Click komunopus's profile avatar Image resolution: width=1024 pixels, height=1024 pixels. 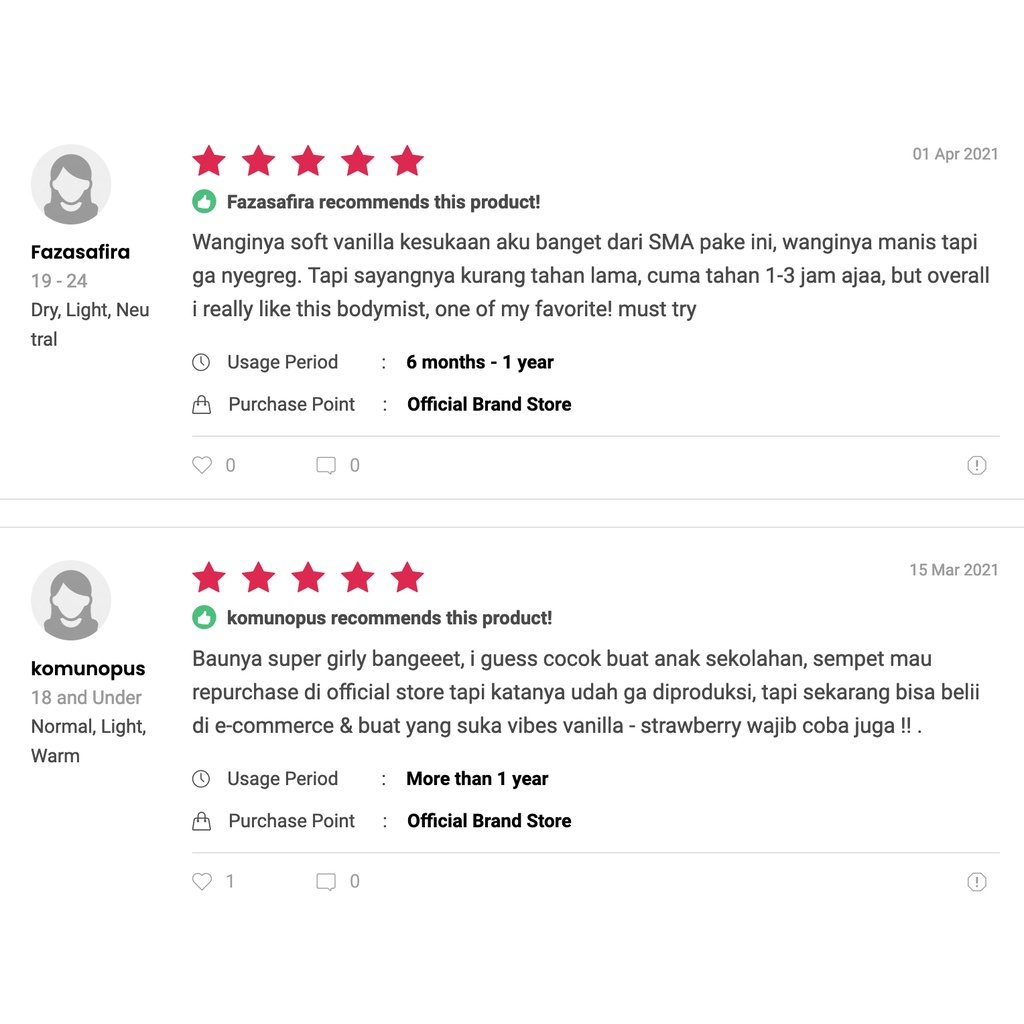[x=71, y=601]
